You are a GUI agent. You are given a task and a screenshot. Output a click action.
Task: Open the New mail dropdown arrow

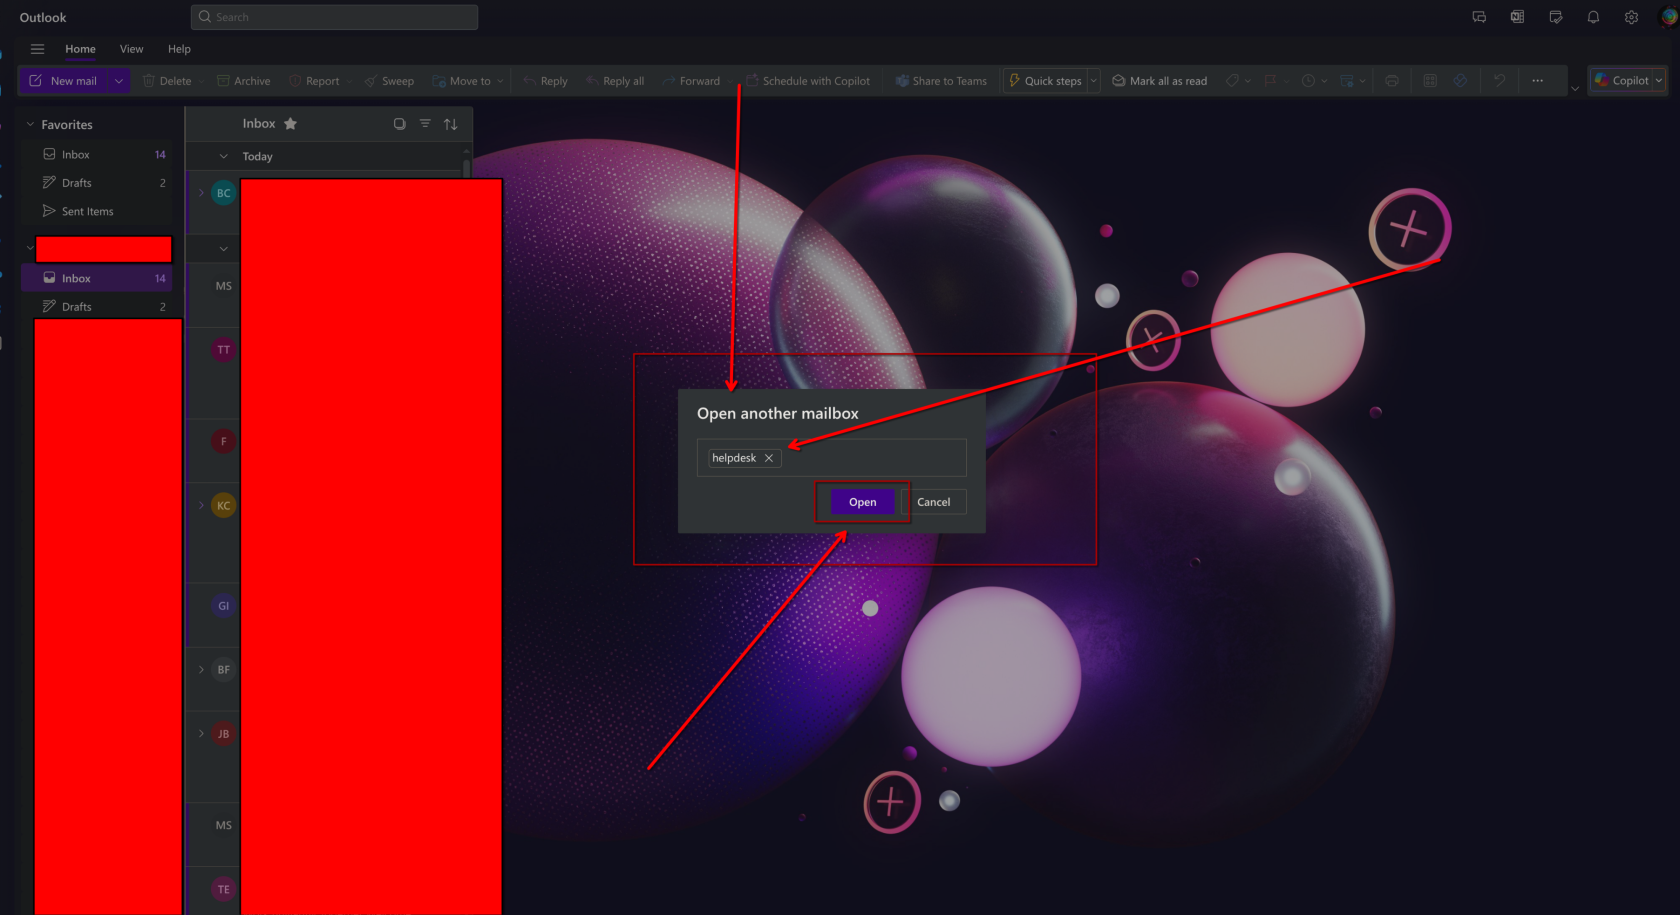click(119, 81)
